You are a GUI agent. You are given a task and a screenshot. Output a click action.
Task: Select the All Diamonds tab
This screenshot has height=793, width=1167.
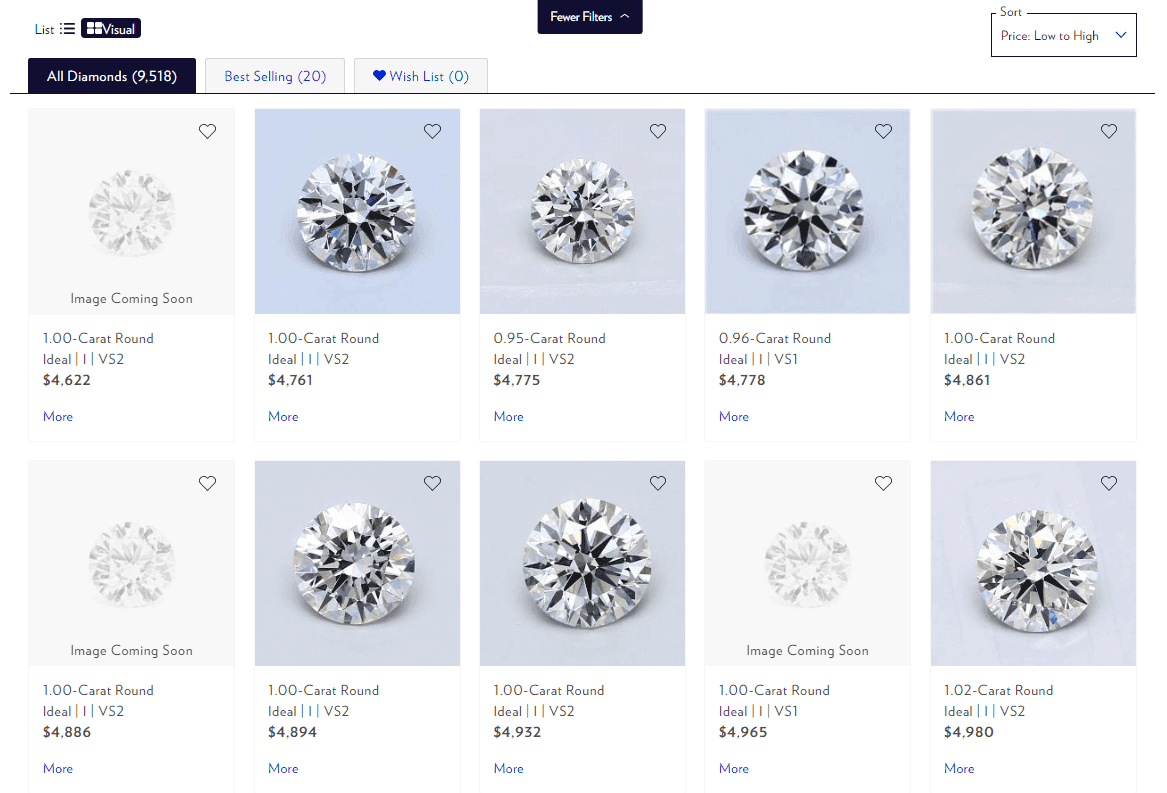point(112,75)
